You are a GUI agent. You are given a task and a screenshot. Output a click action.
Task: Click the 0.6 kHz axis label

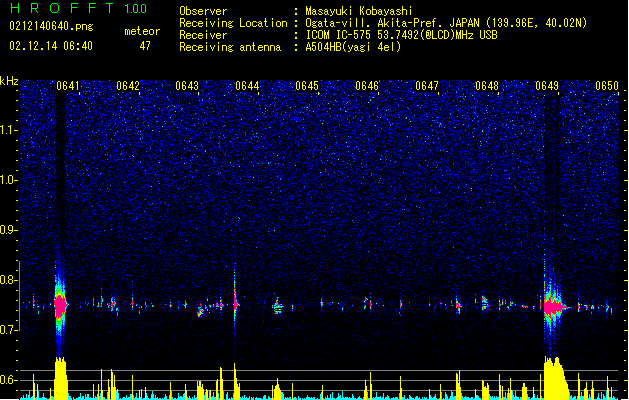pos(9,380)
